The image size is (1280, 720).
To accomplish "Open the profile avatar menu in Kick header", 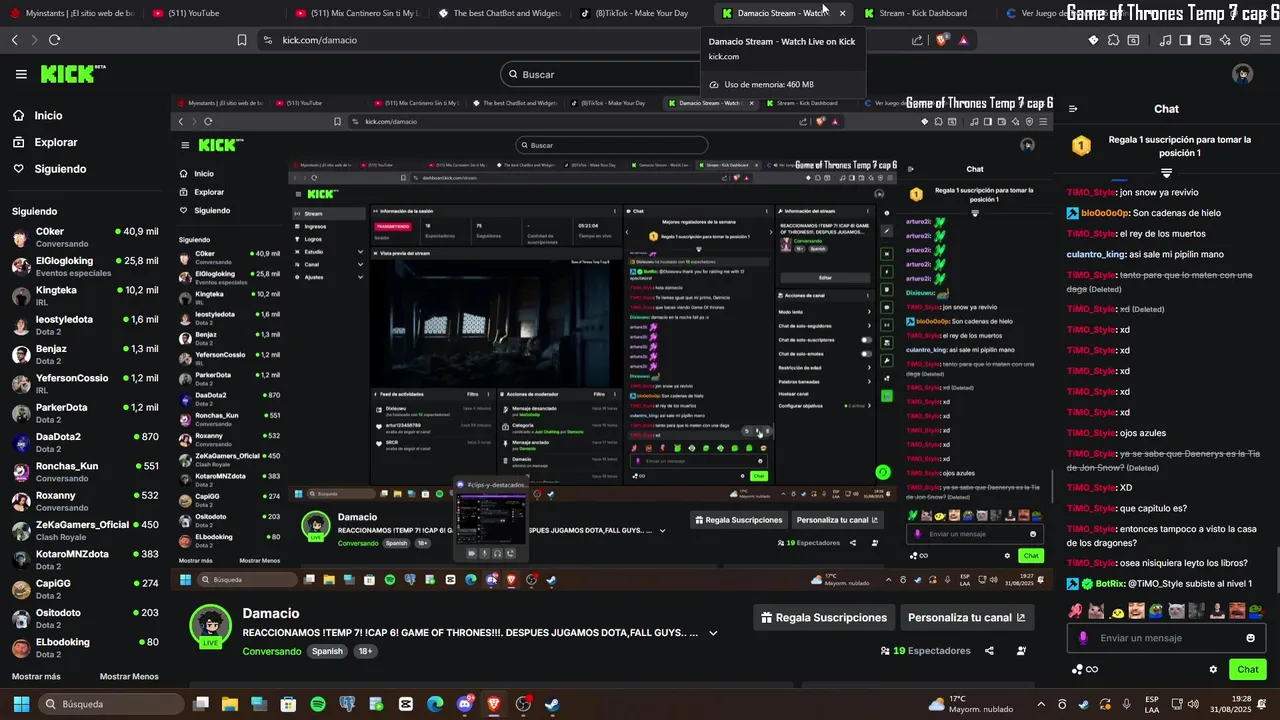I will 1242,74.
